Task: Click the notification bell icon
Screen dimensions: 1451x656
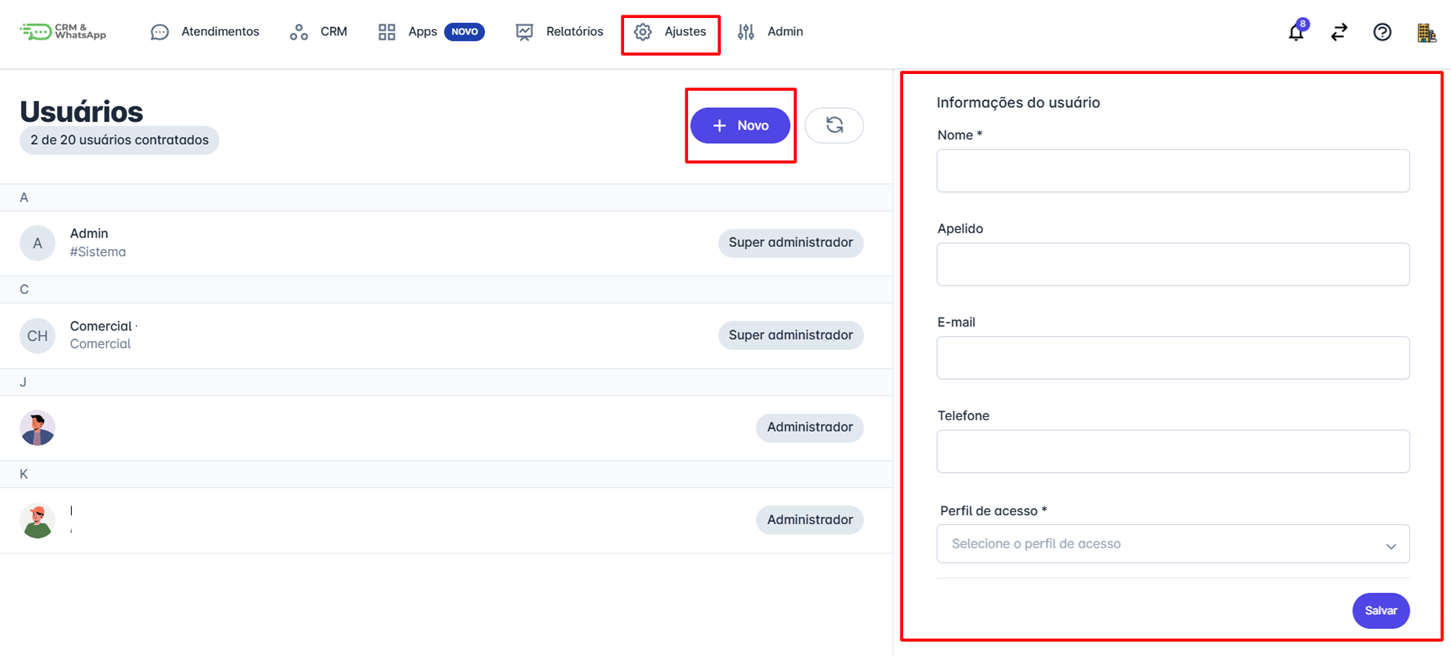Action: (1296, 32)
